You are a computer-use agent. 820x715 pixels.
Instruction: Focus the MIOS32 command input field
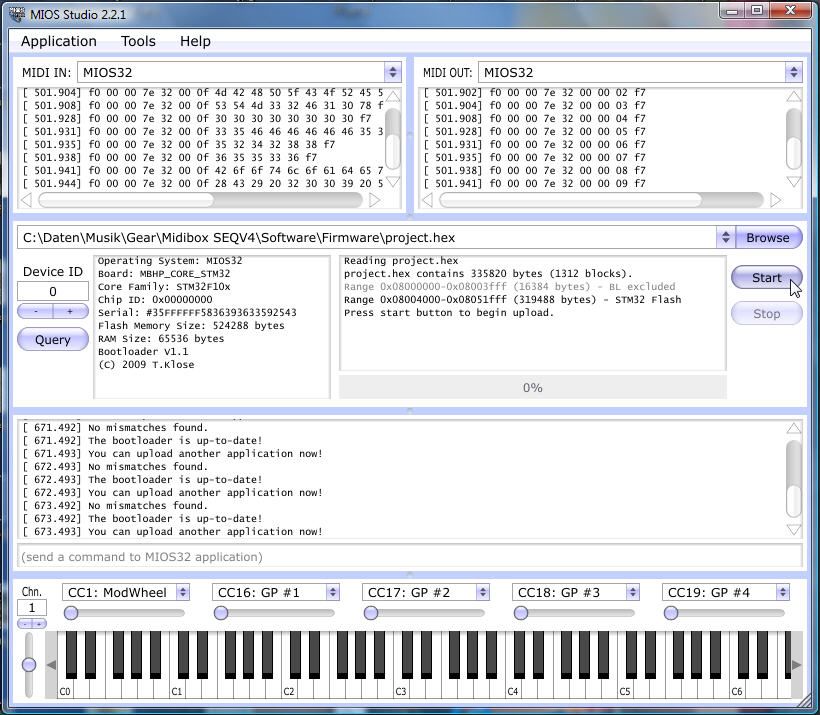[x=410, y=557]
